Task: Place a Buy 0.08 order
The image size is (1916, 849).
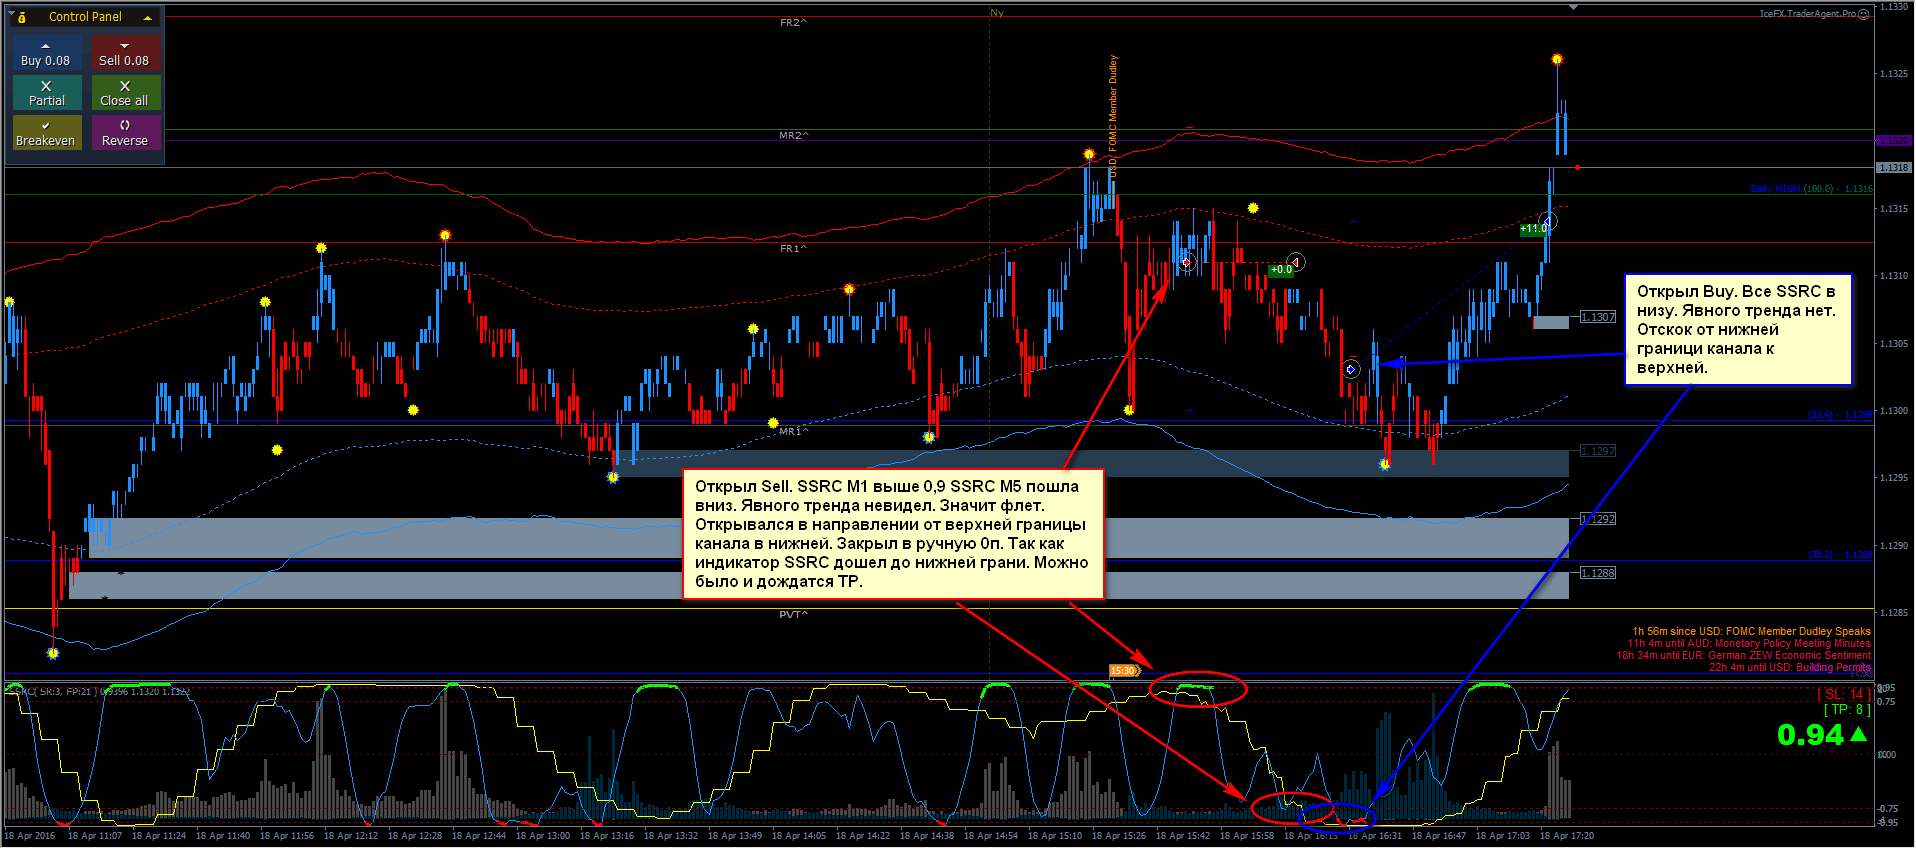Action: (45, 53)
